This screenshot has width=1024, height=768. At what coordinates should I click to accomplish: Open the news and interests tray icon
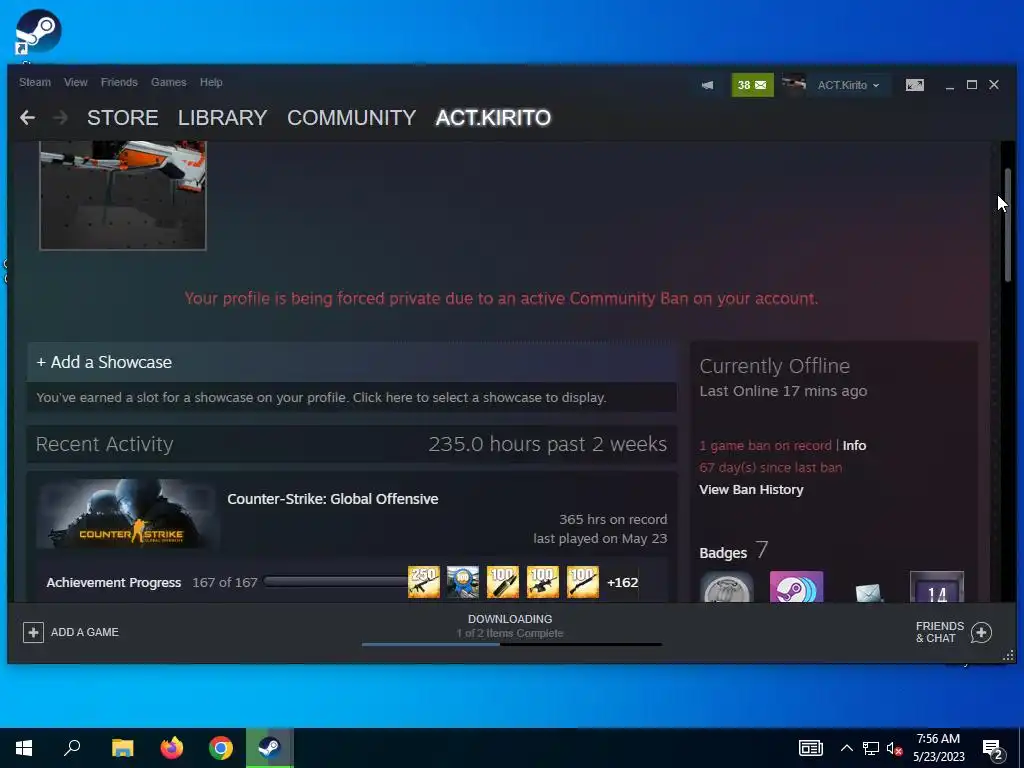(810, 748)
